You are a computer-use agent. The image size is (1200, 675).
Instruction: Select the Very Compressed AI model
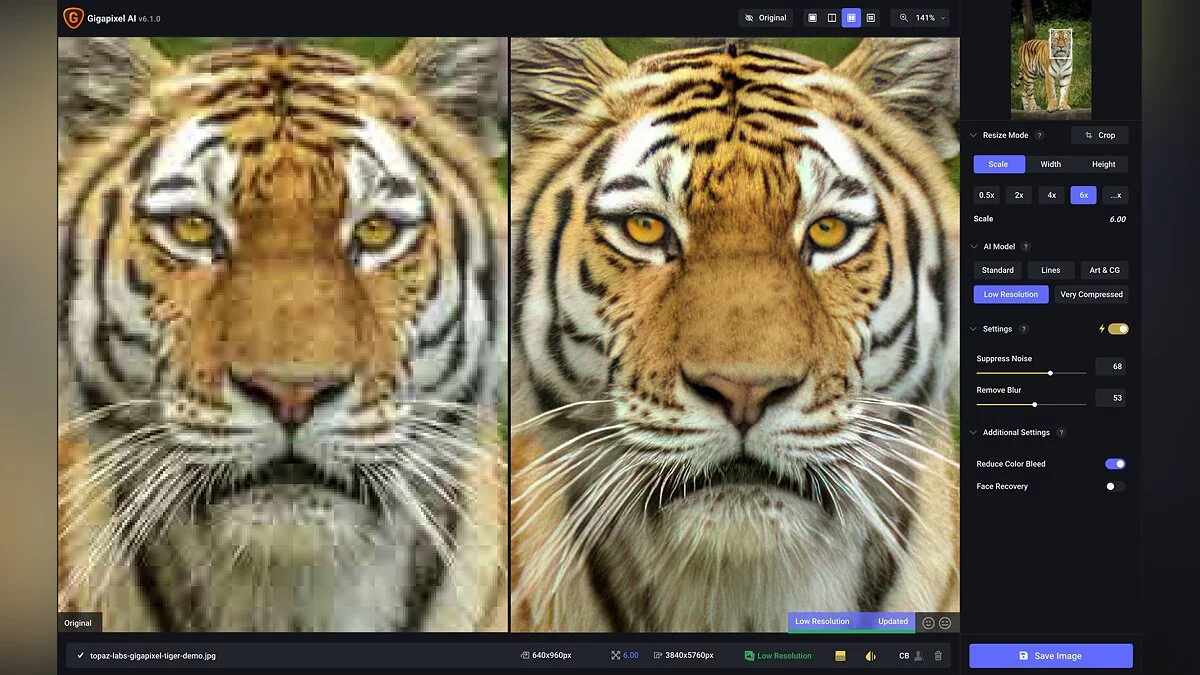[x=1091, y=295]
